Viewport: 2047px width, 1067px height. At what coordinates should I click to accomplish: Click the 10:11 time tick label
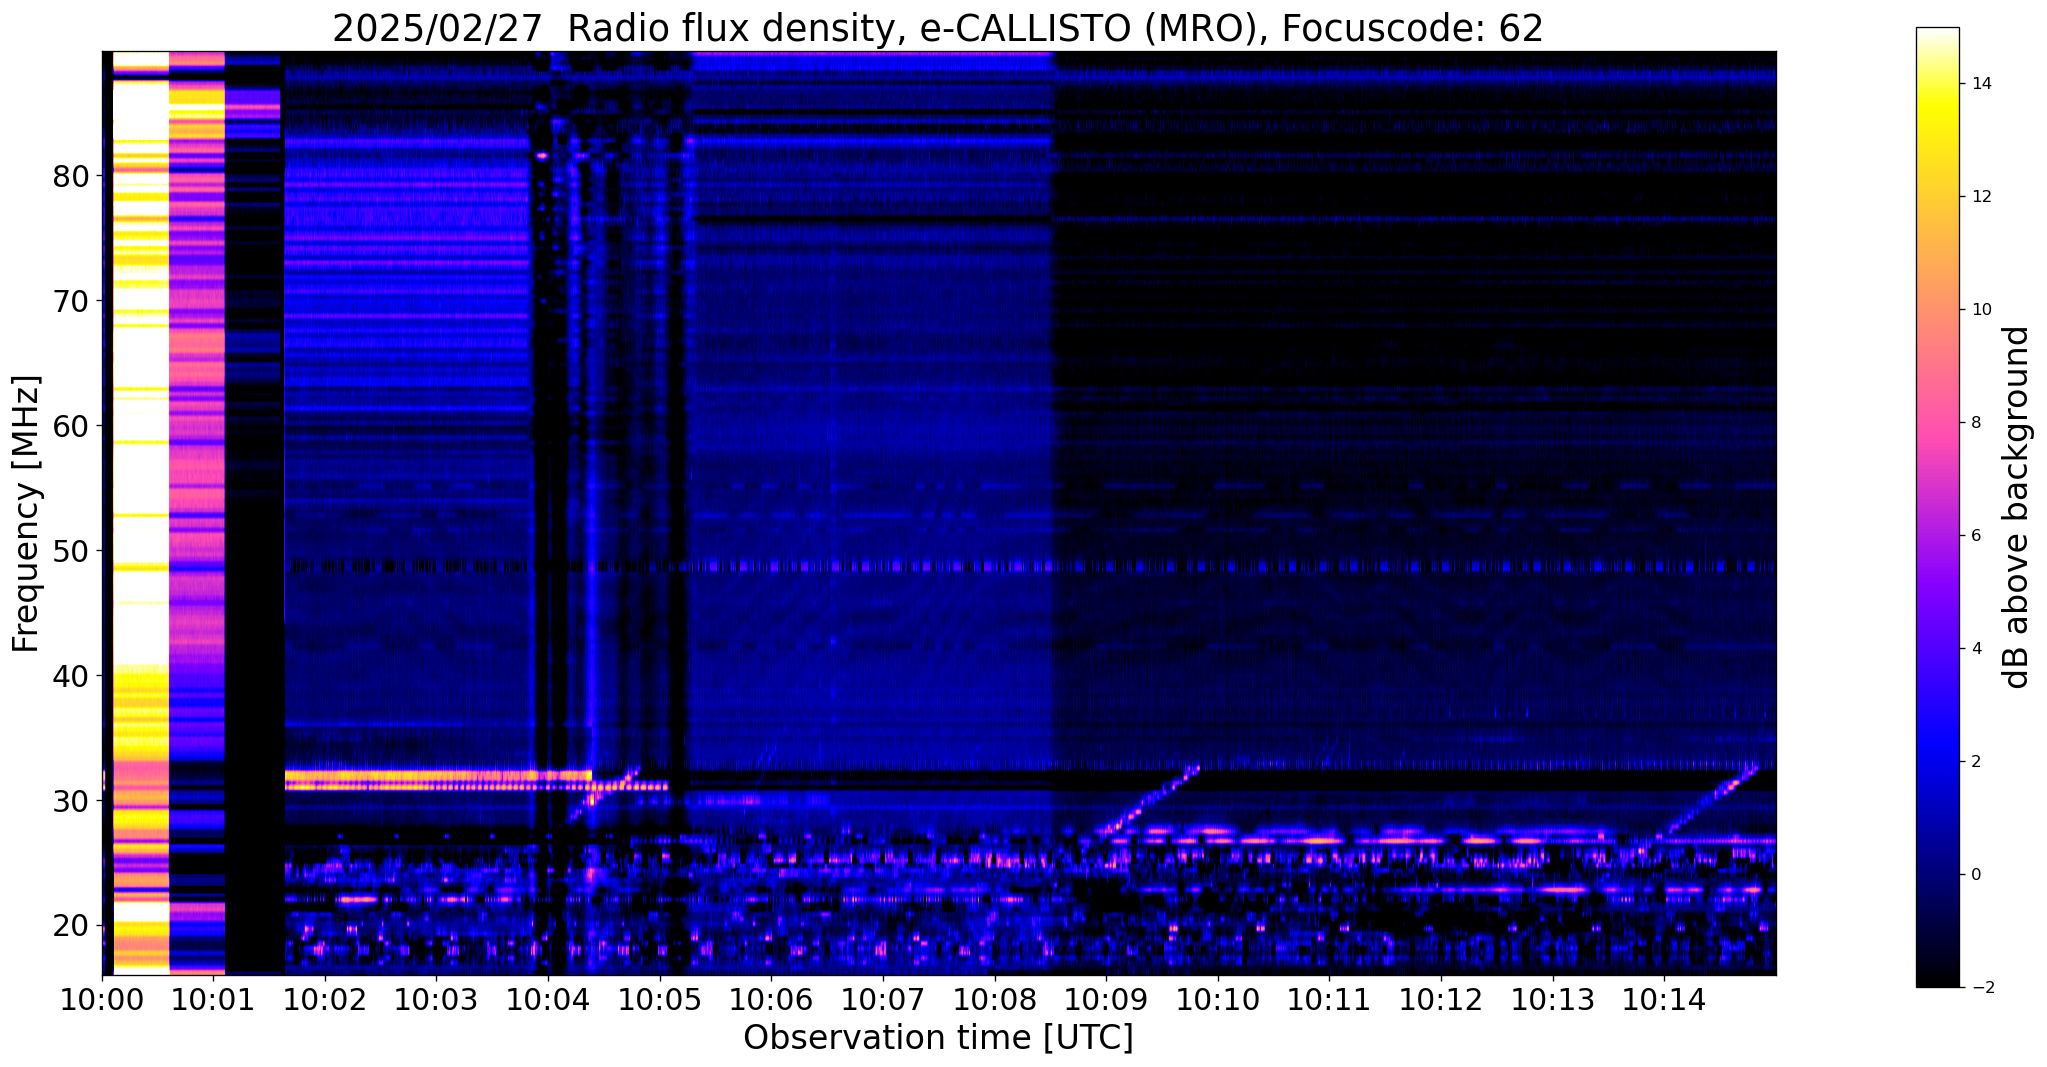(x=1329, y=1000)
